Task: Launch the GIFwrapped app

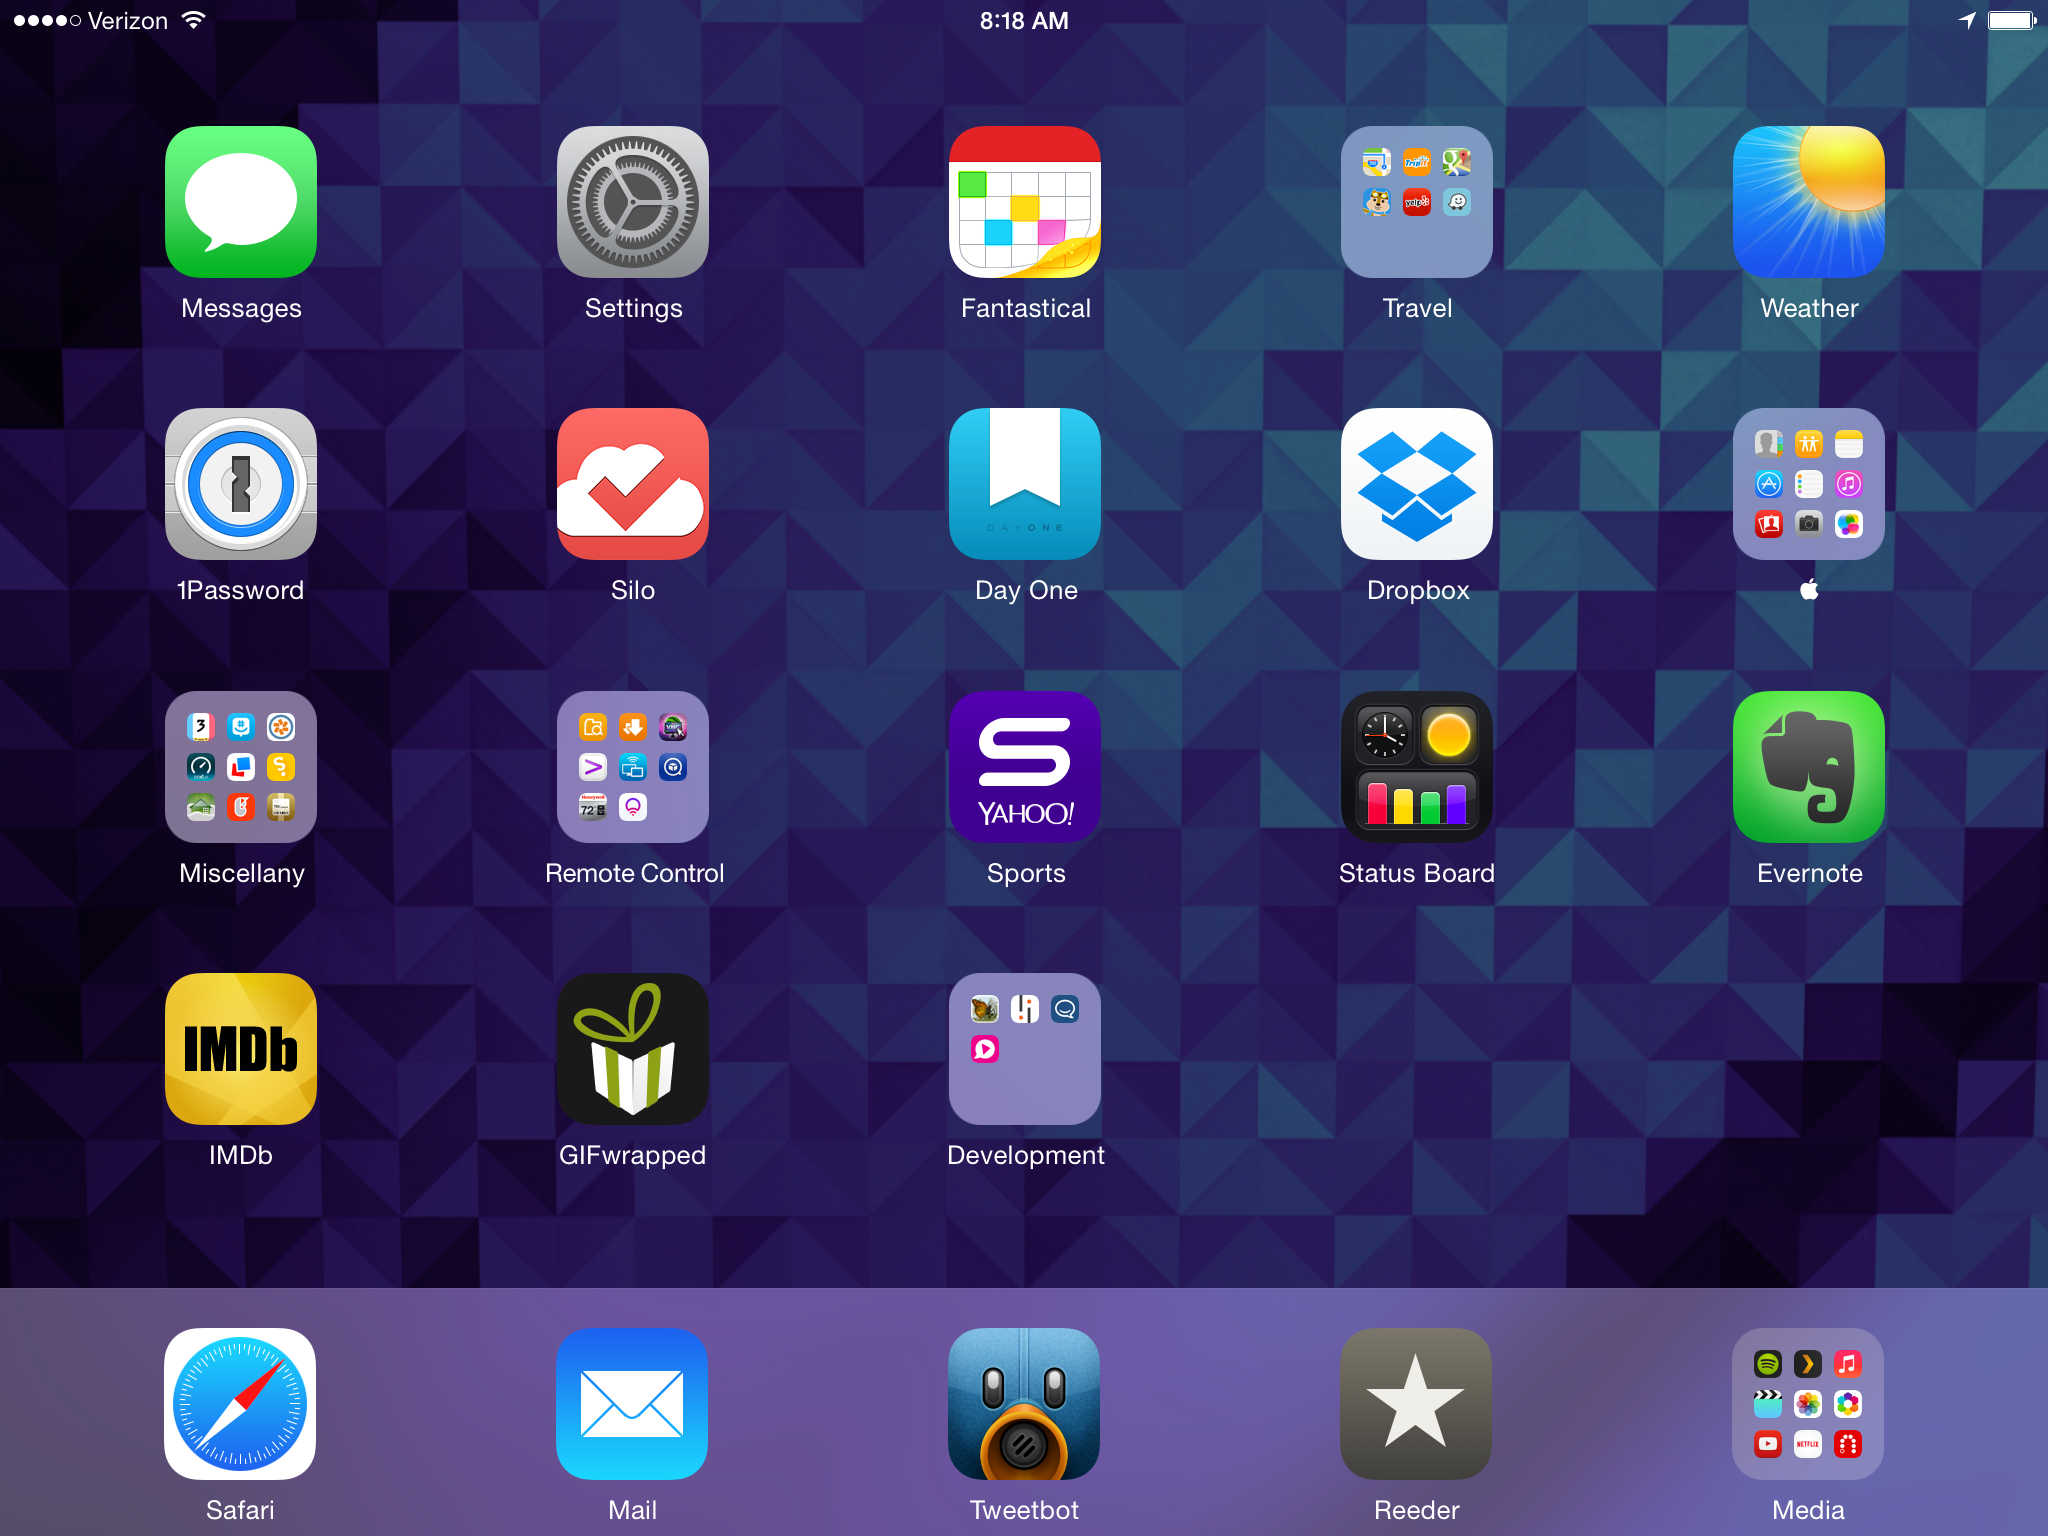Action: pyautogui.click(x=633, y=1049)
